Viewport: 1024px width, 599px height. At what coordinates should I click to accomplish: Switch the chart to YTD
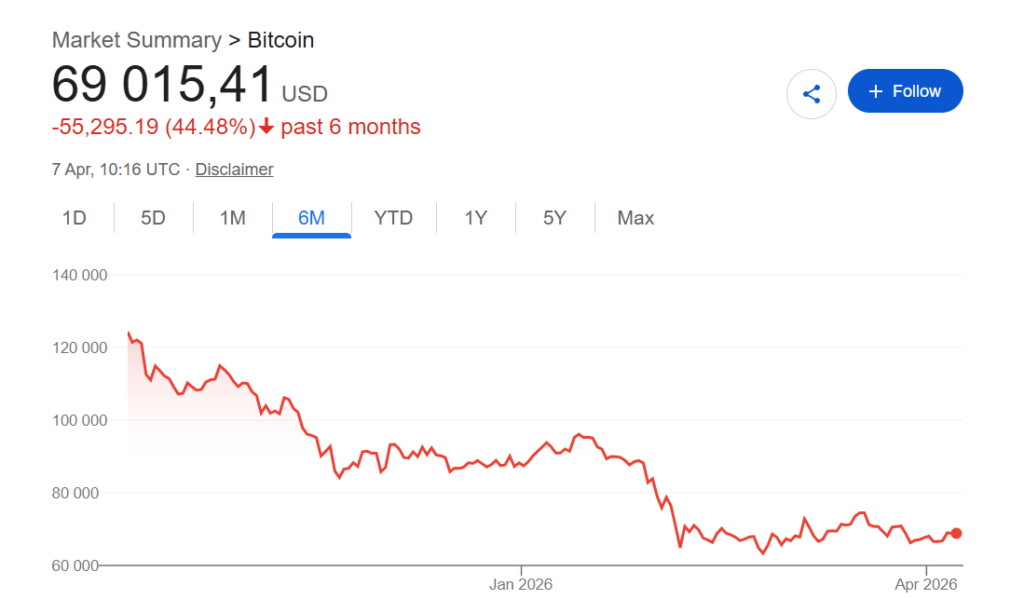393,218
